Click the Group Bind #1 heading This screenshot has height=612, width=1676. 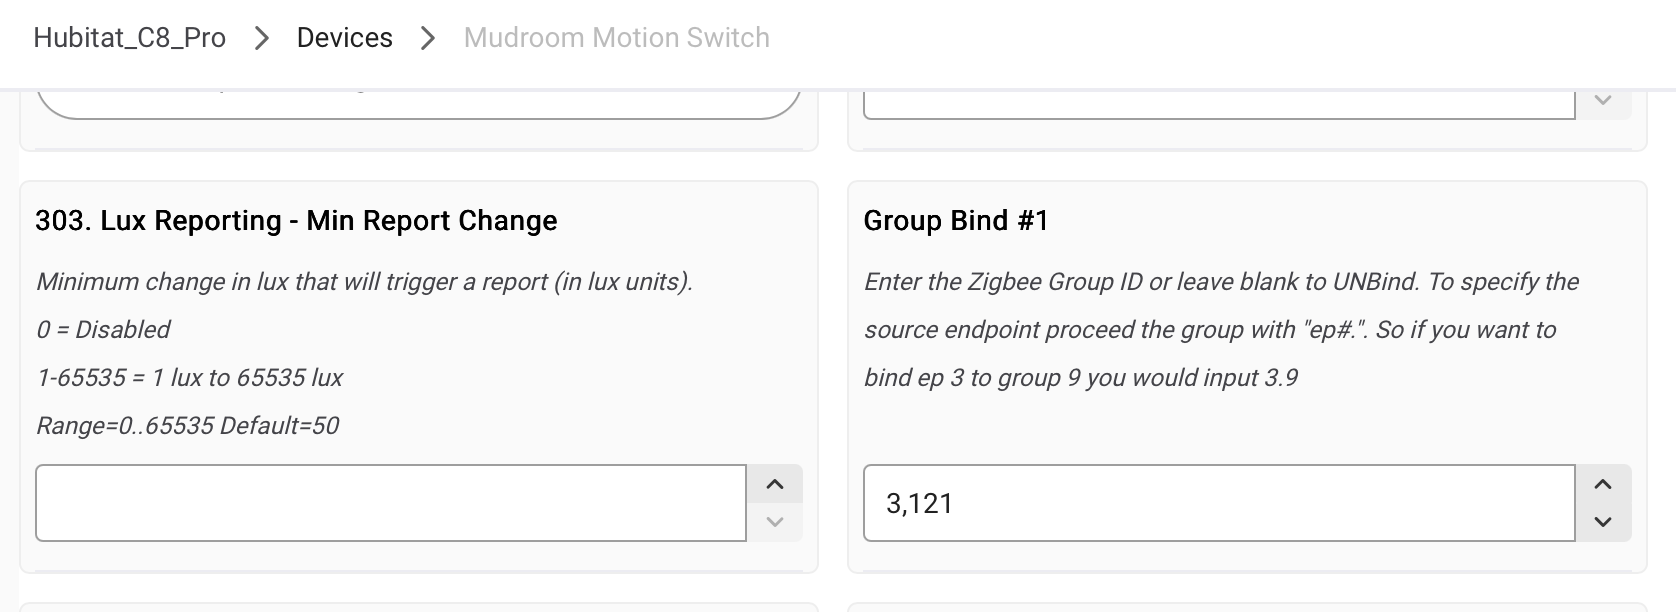[956, 221]
